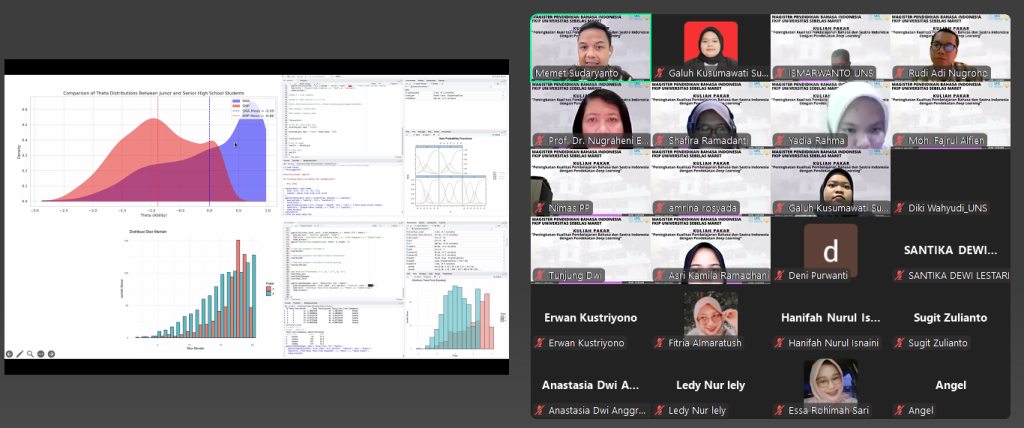The height and width of the screenshot is (428, 1024).
Task: Select Memet Sudaryanto's active speaker video
Action: point(590,40)
